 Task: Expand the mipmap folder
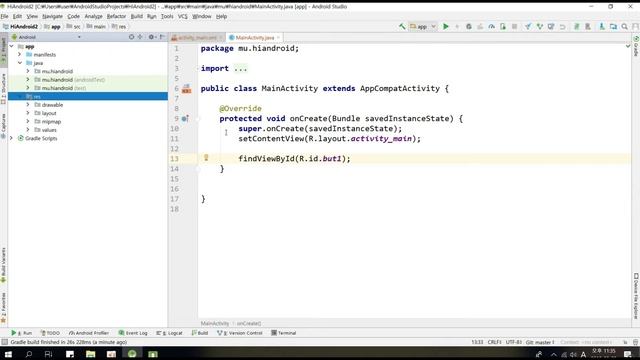pos(28,121)
